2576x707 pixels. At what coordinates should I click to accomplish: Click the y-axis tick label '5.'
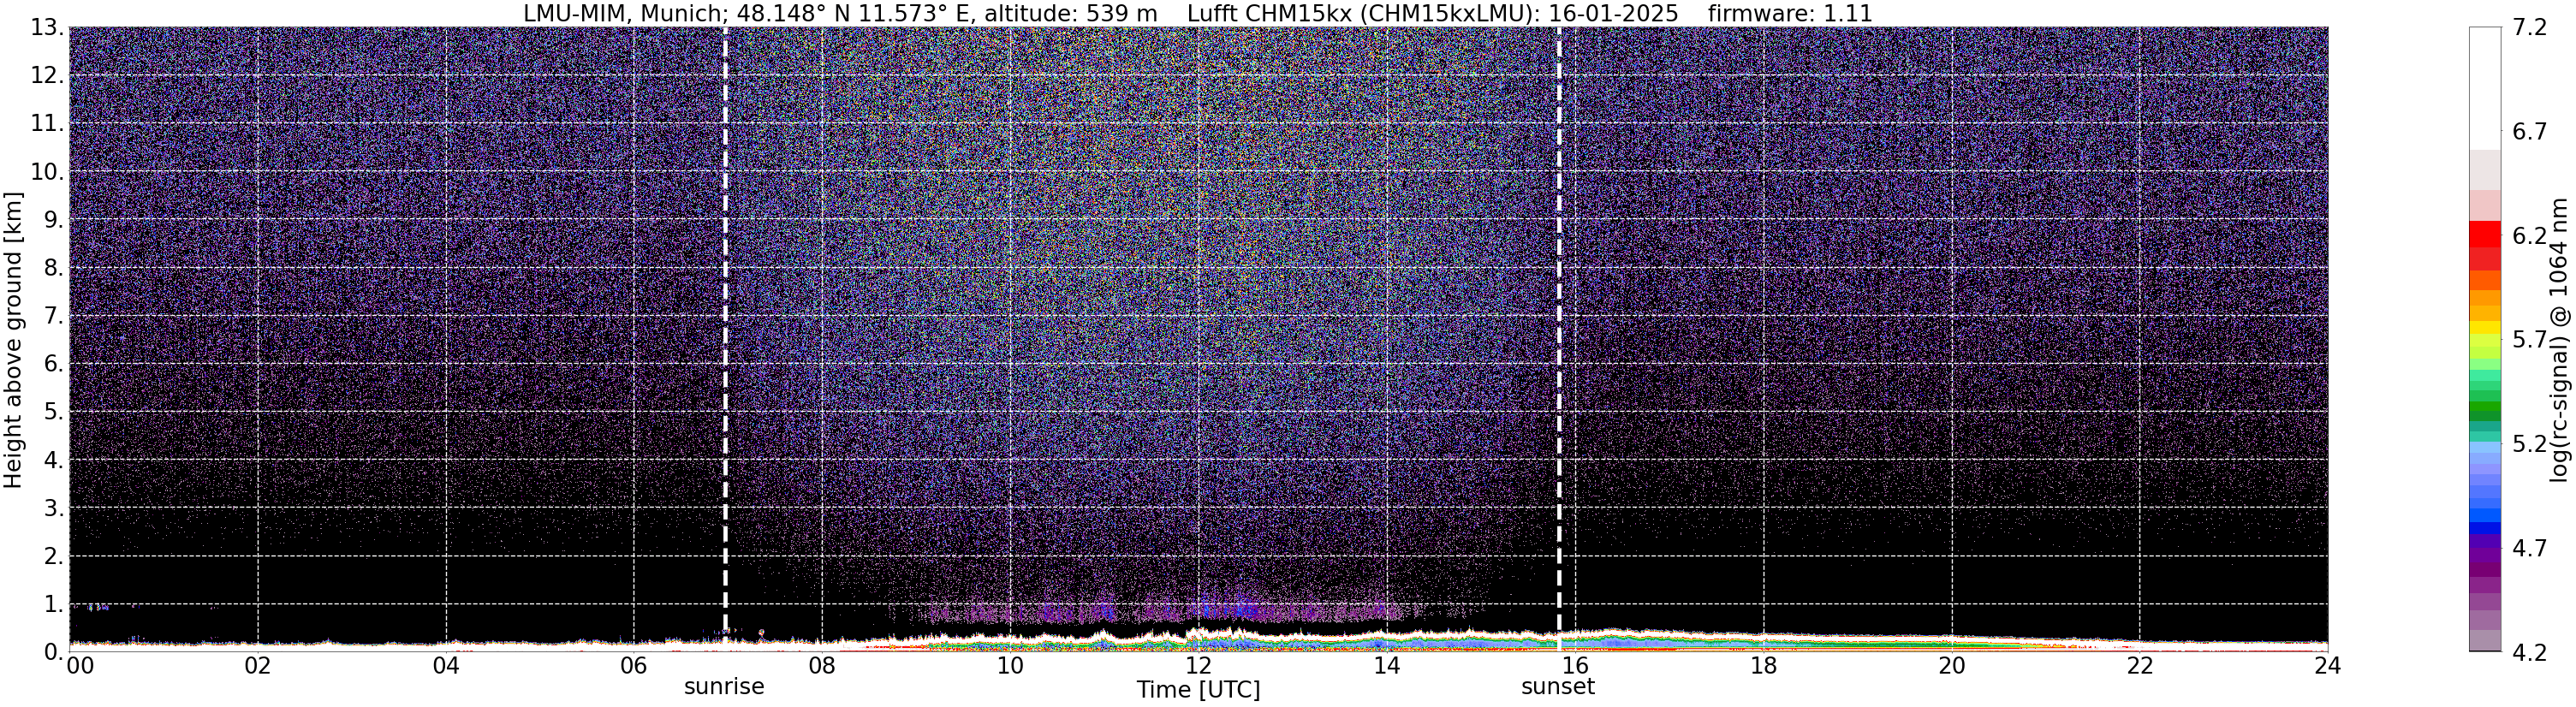(x=54, y=412)
